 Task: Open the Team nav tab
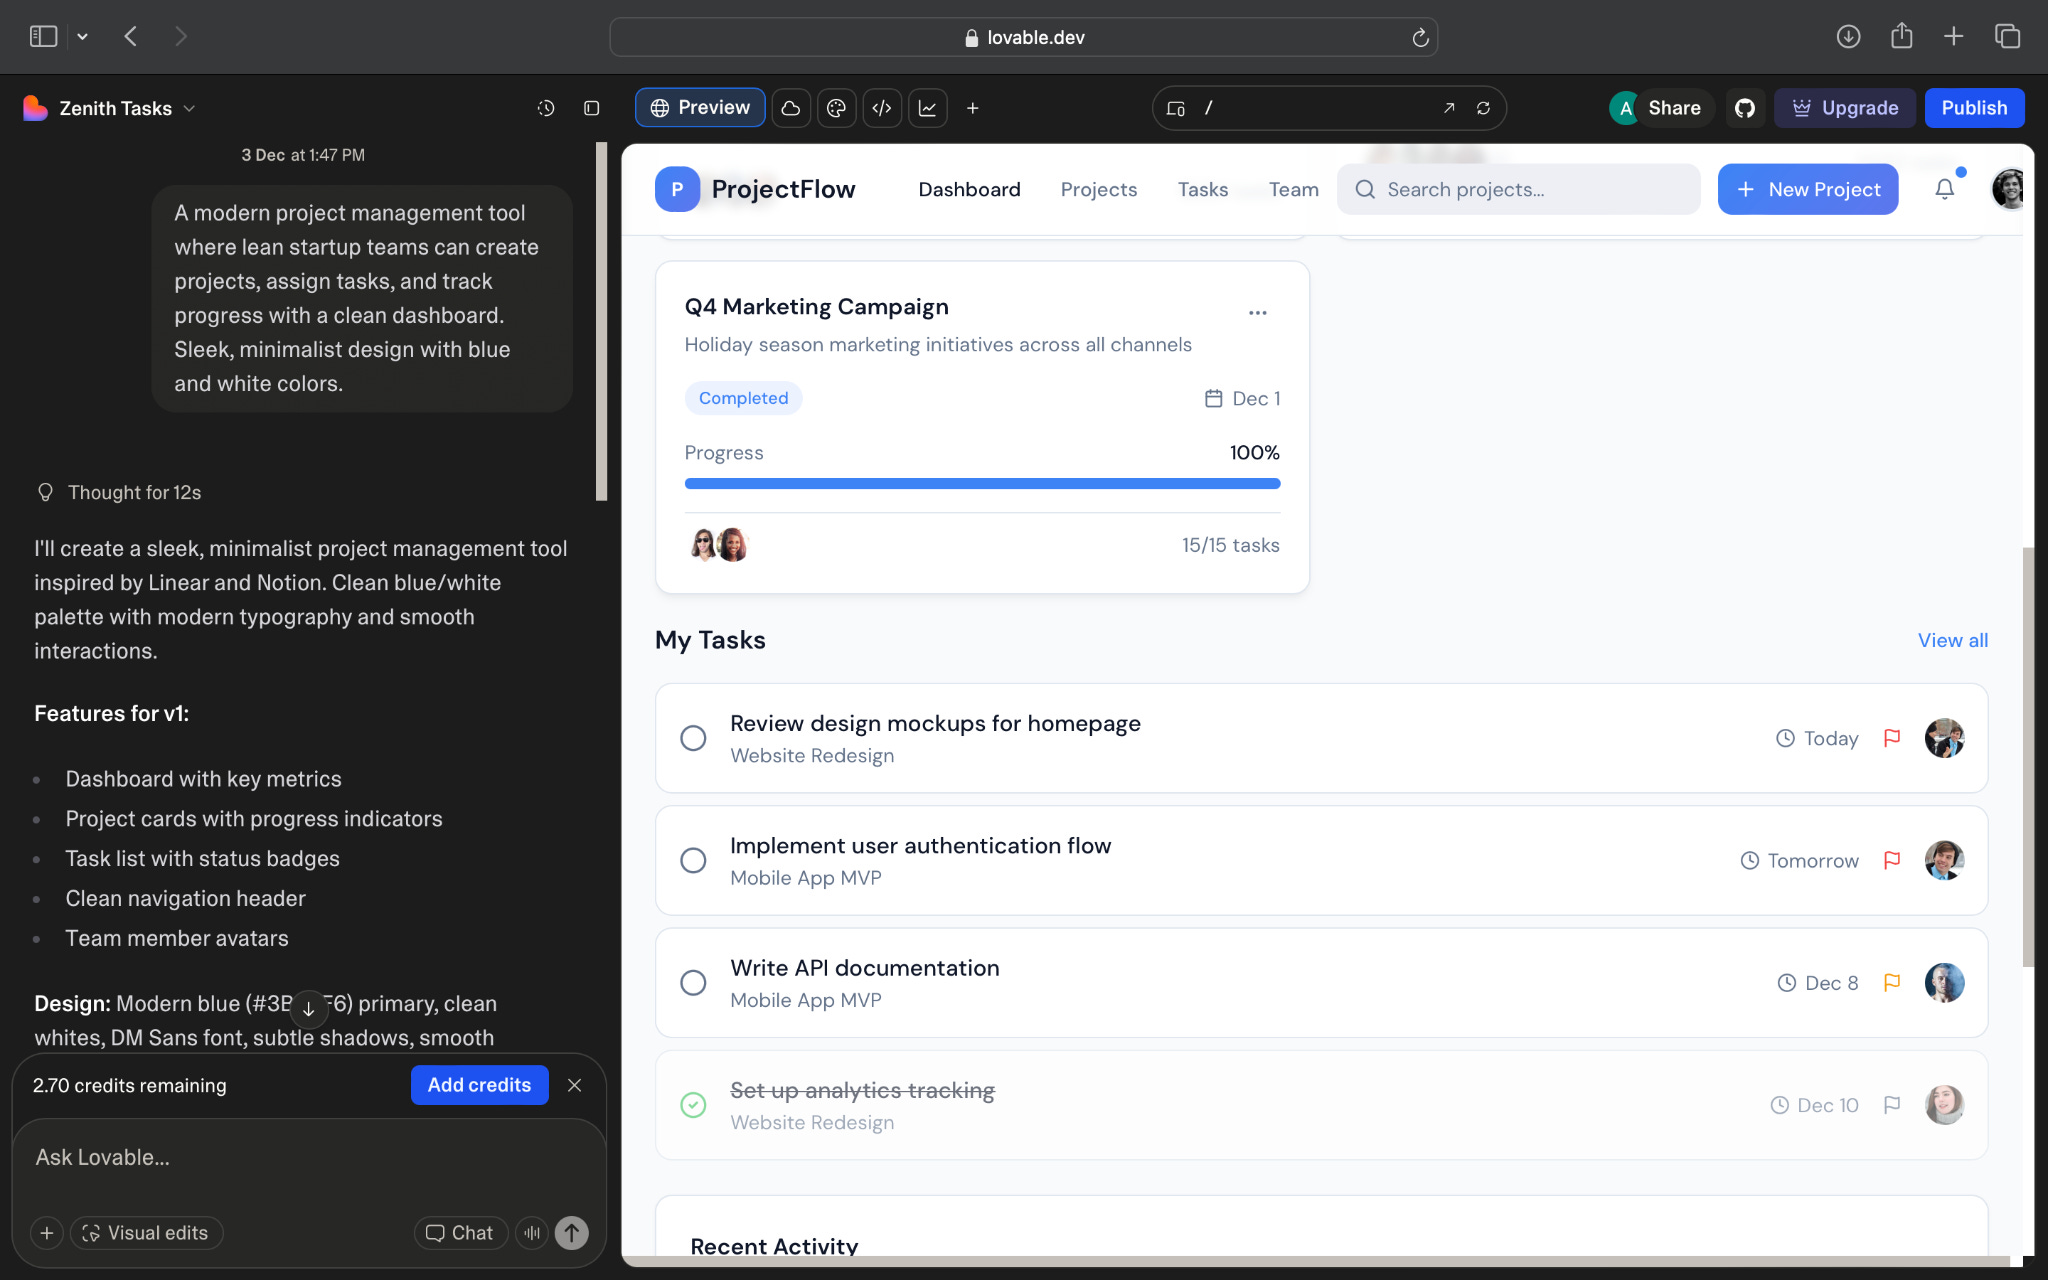(x=1293, y=189)
